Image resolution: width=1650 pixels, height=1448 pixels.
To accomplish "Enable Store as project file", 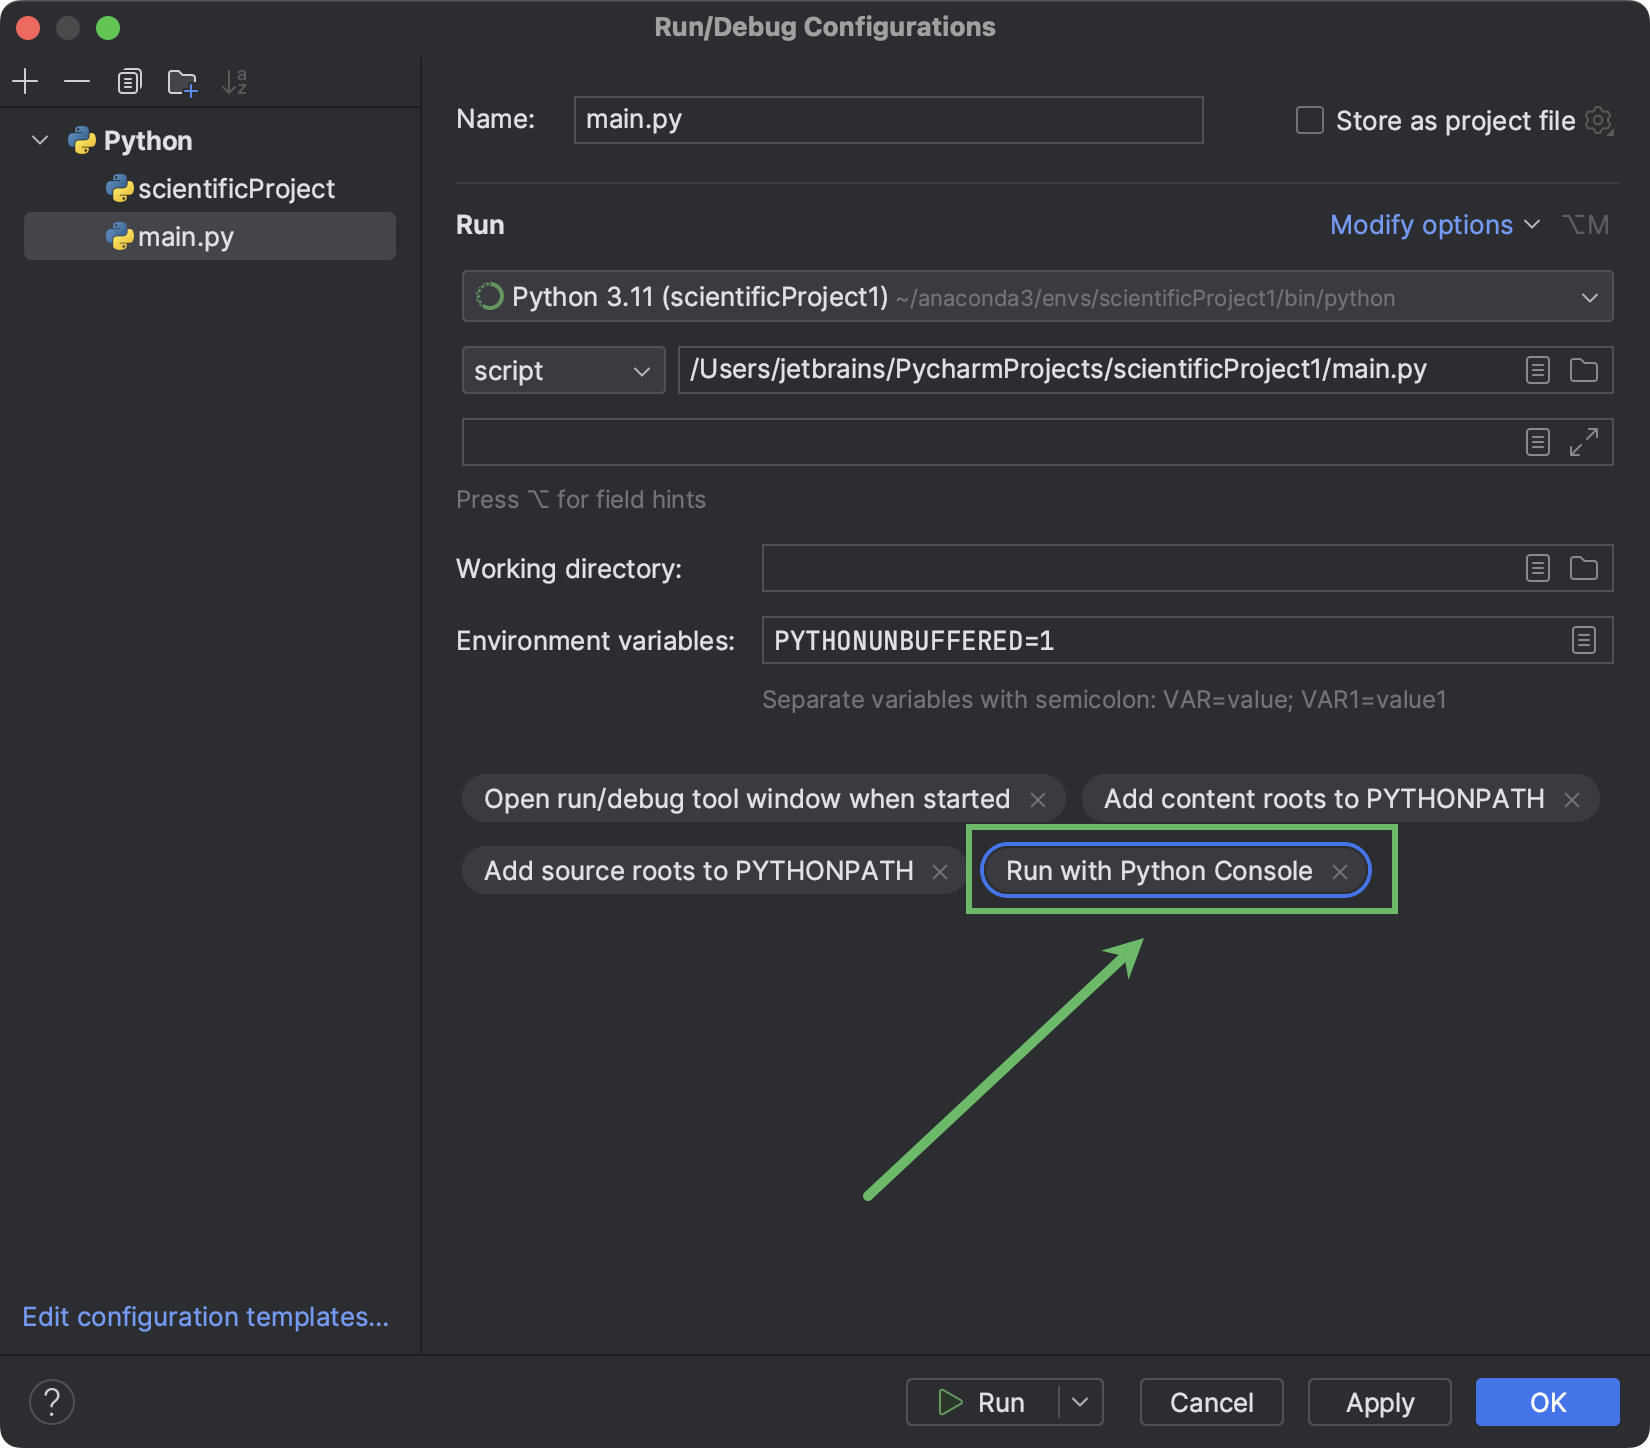I will tap(1309, 119).
